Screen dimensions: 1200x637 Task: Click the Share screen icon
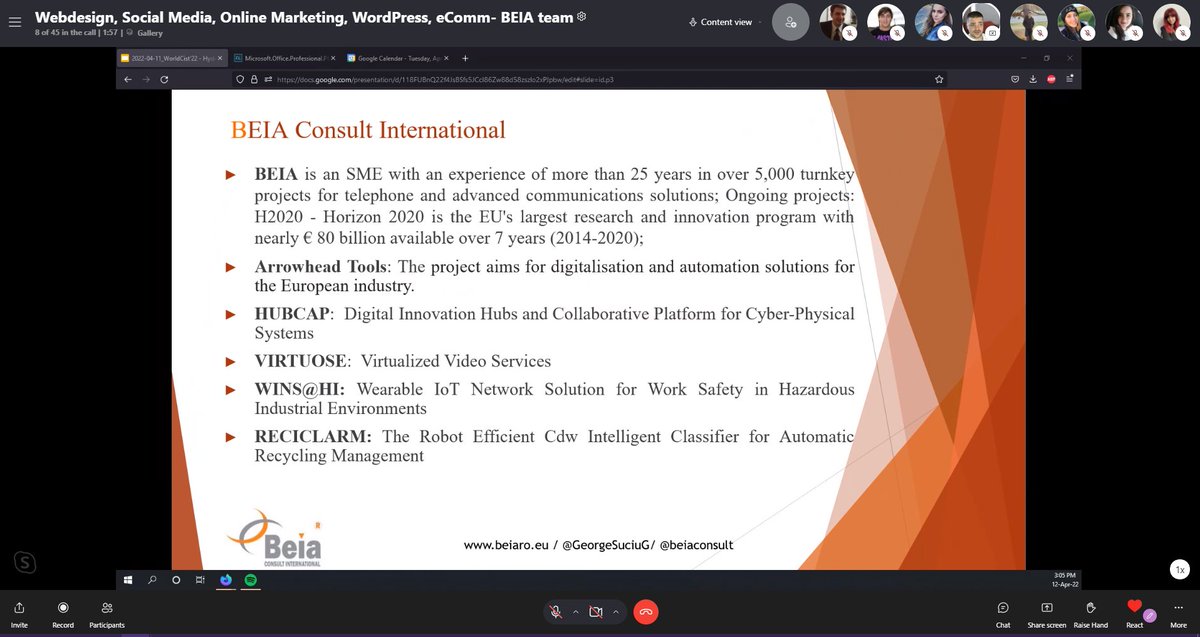1047,607
